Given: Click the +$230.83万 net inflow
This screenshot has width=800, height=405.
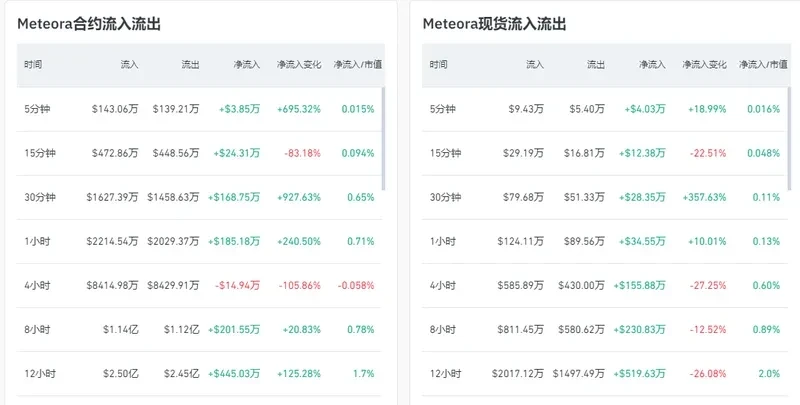Looking at the screenshot, I should click(639, 330).
